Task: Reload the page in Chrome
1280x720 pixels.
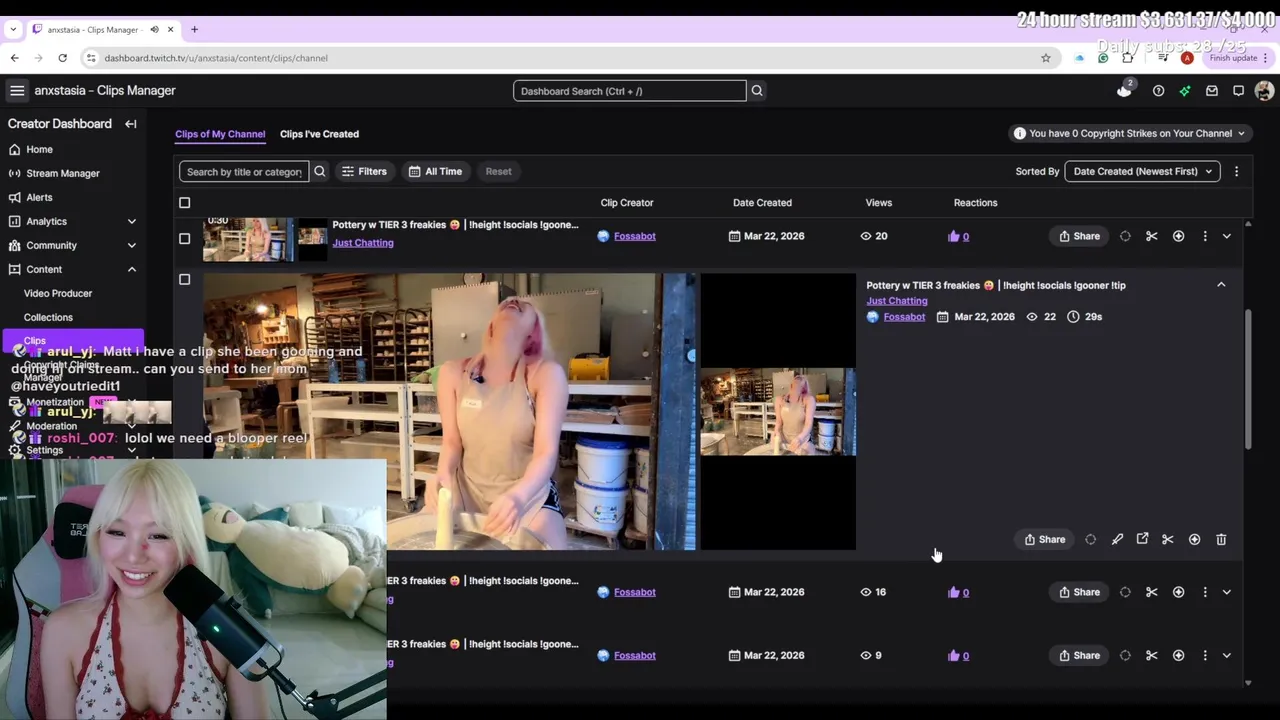Action: [x=62, y=58]
